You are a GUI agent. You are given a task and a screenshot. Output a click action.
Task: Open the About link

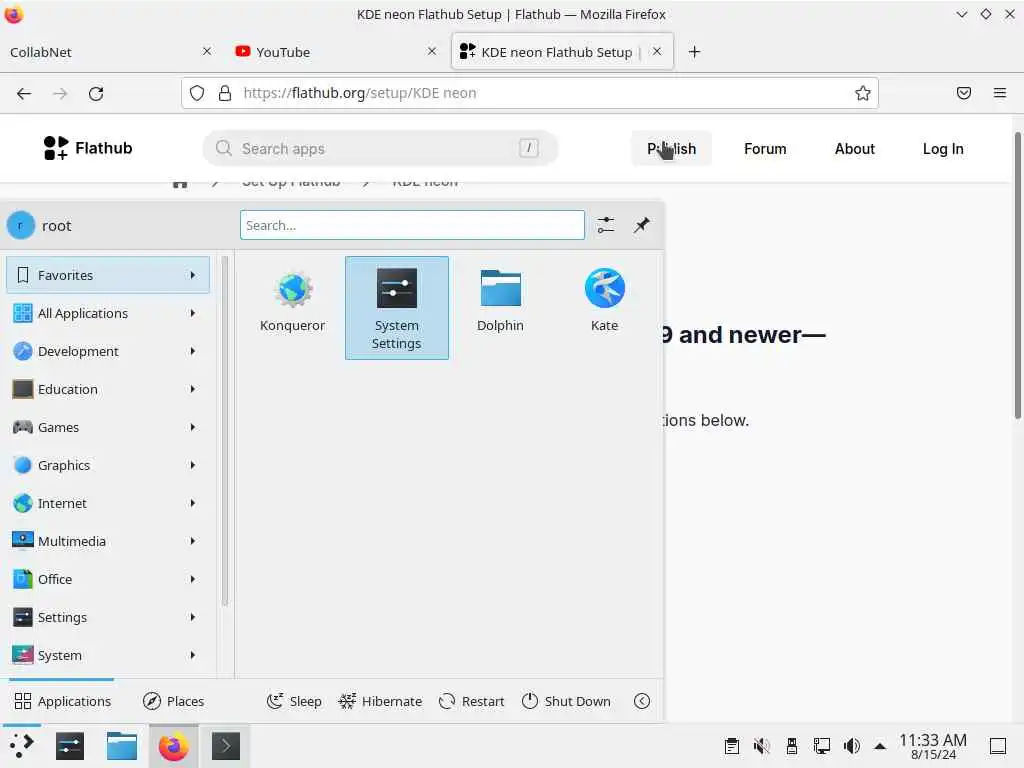854,148
